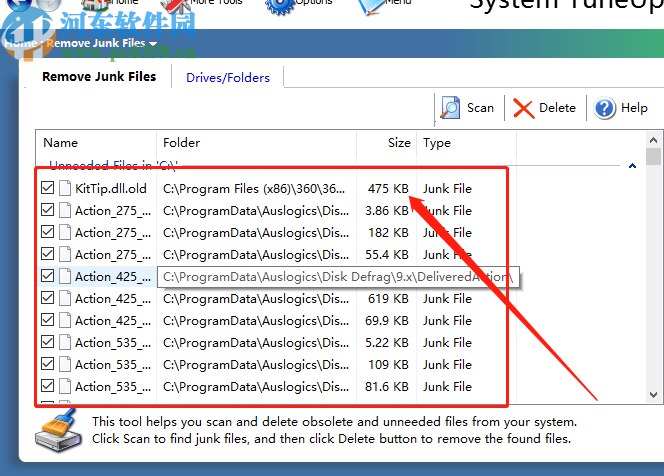The height and width of the screenshot is (476, 664).
Task: Uncheck the checkbox for the 3.86 KB file
Action: click(47, 210)
